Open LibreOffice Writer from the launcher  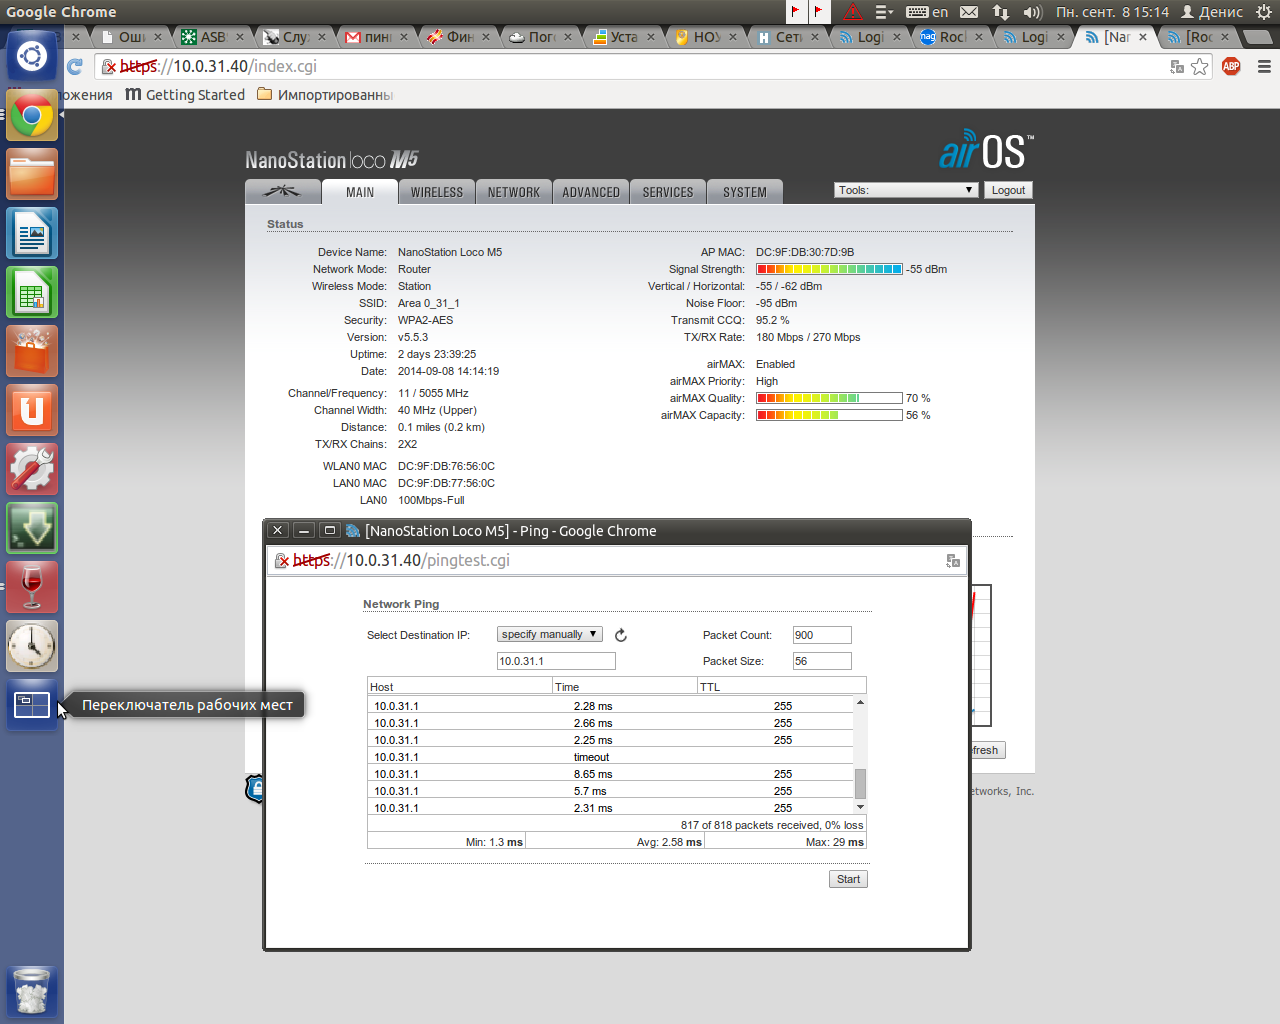pos(32,234)
